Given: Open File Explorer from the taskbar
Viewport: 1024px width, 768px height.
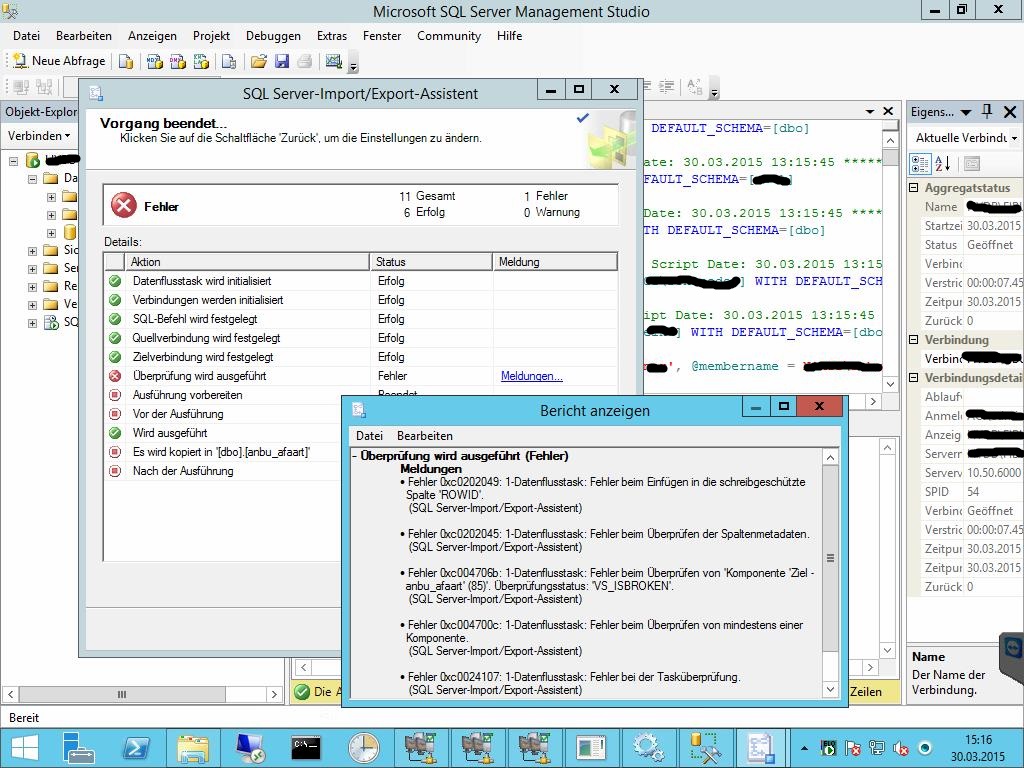Looking at the screenshot, I should (193, 748).
